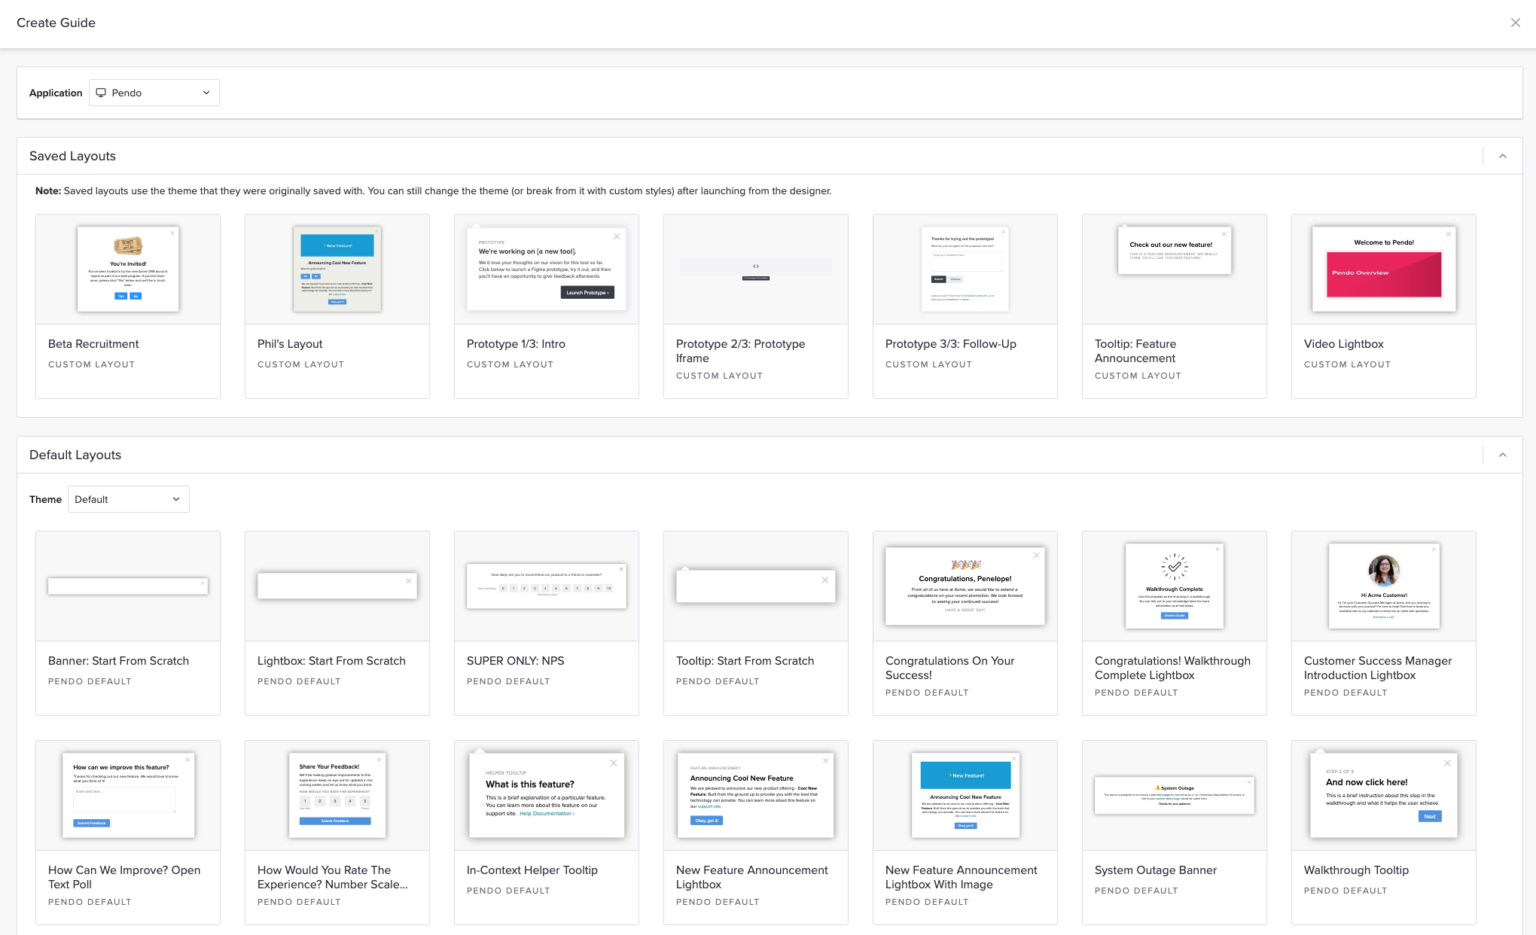Image resolution: width=1536 pixels, height=935 pixels.
Task: Open the Theme dropdown
Action: 128,499
